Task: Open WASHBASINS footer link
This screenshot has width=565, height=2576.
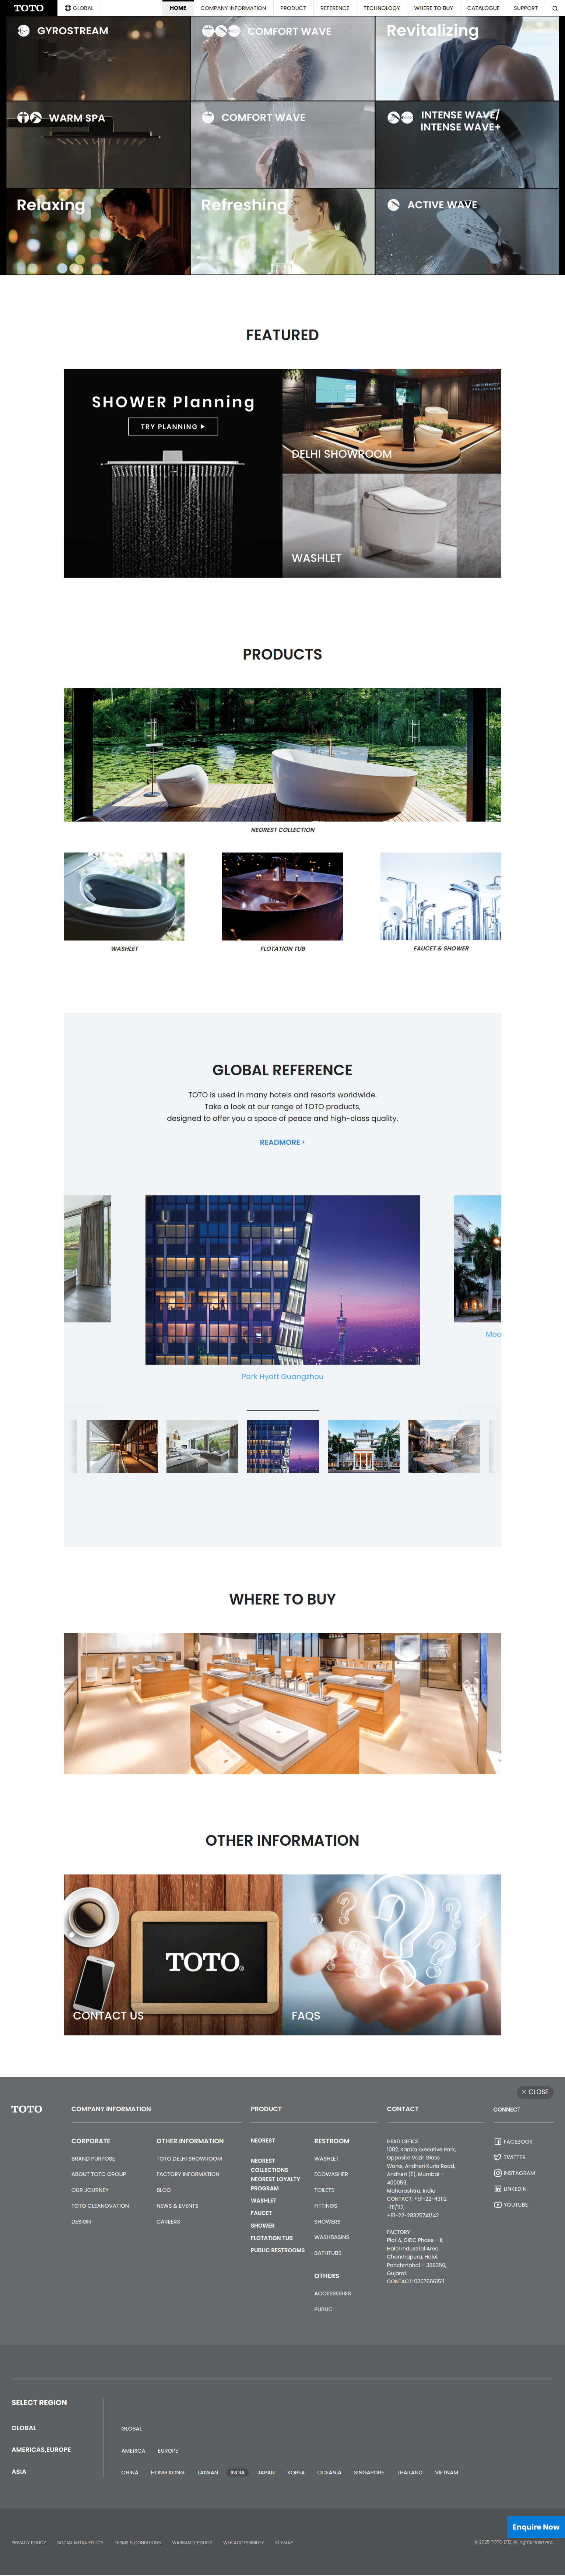Action: pos(331,2237)
